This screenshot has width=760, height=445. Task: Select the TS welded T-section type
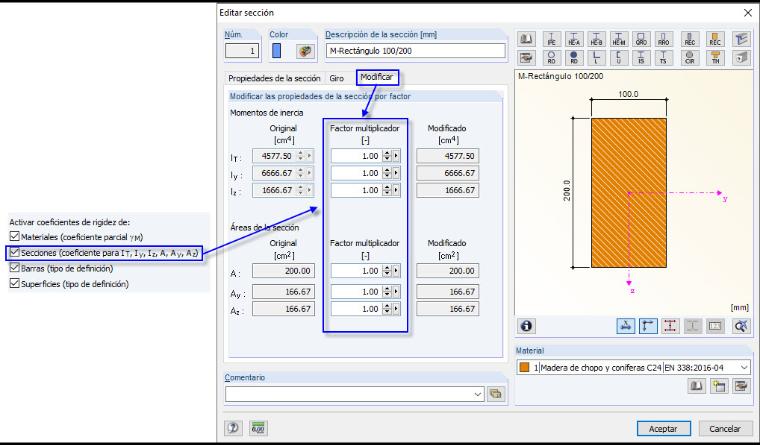[x=664, y=58]
